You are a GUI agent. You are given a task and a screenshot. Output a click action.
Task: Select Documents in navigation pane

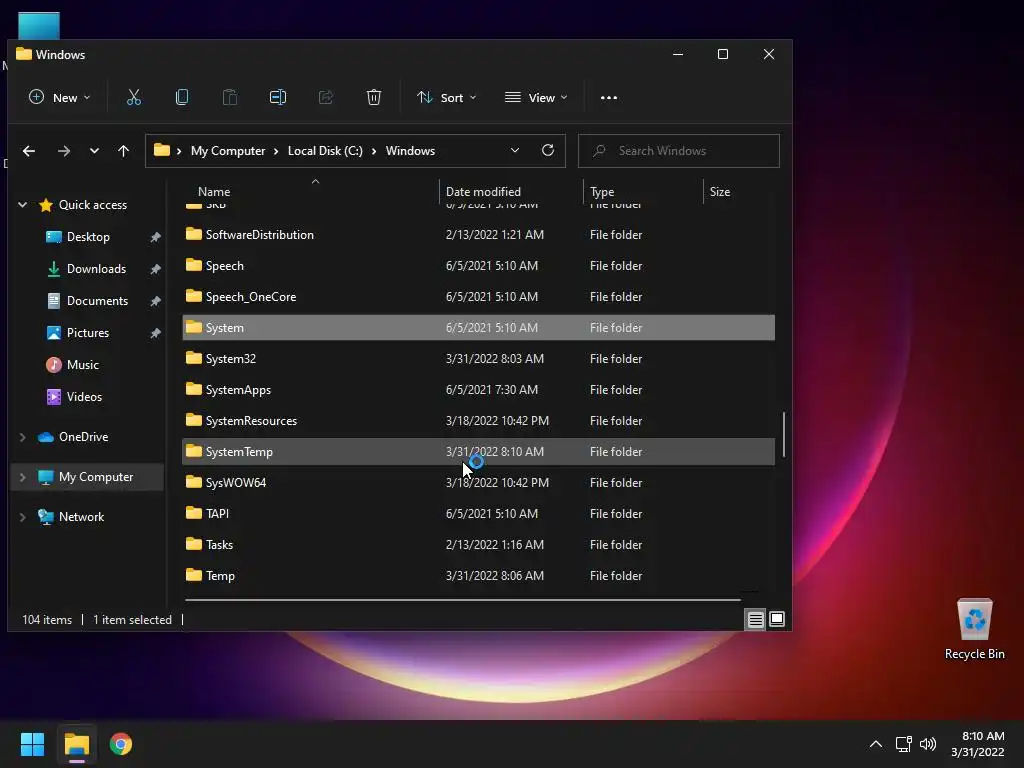97,301
